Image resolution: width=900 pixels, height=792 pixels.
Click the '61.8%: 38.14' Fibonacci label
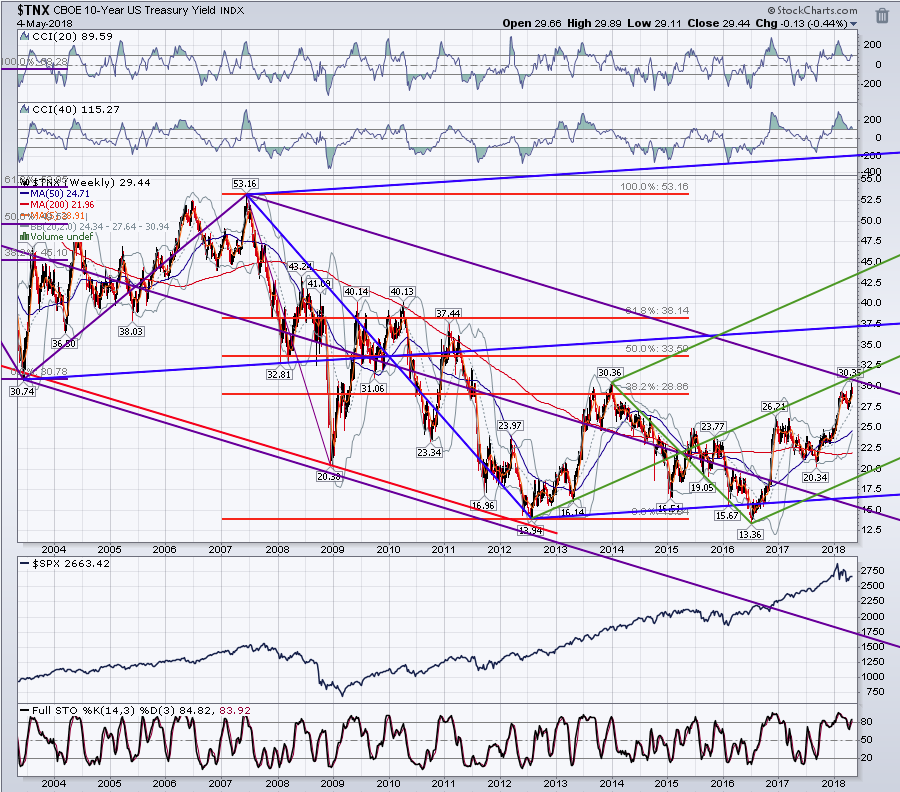[x=657, y=310]
